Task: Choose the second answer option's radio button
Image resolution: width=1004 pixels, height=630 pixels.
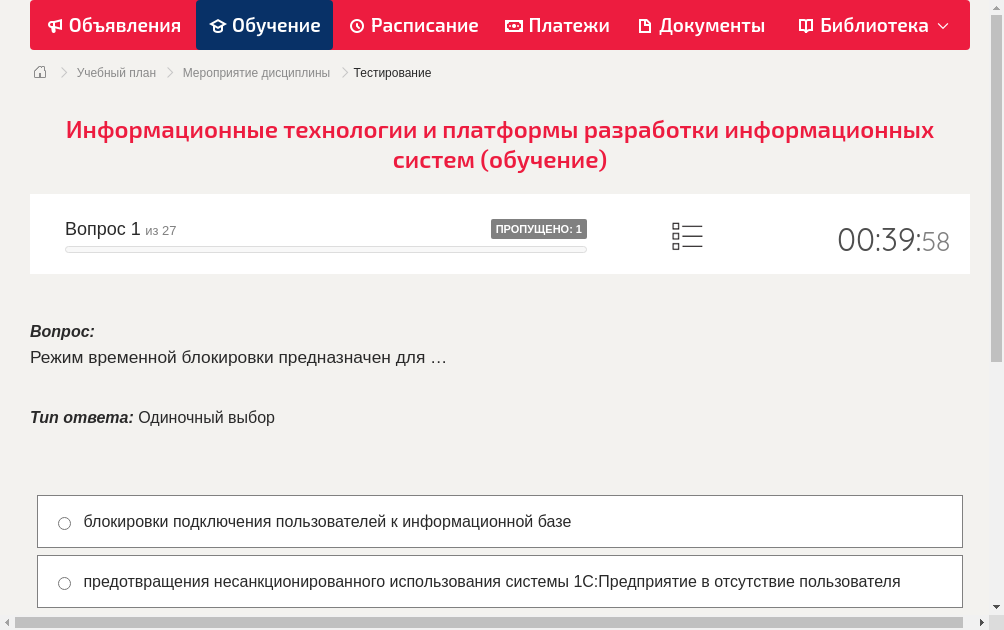Action: (64, 582)
